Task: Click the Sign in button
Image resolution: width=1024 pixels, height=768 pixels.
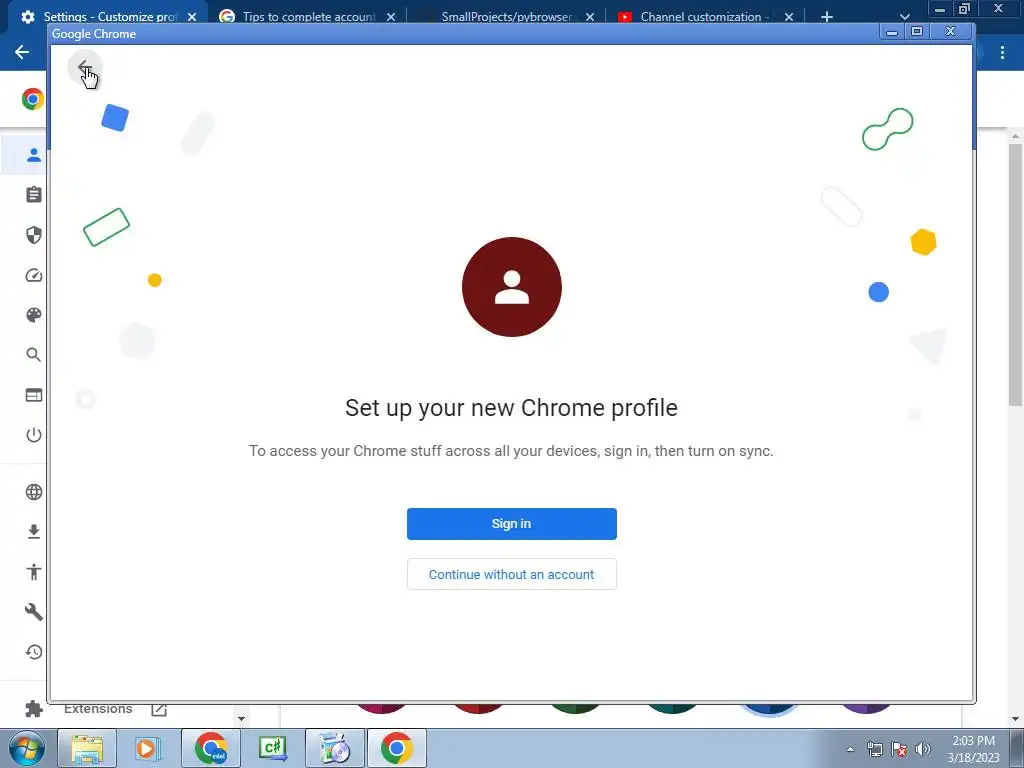Action: click(x=511, y=524)
